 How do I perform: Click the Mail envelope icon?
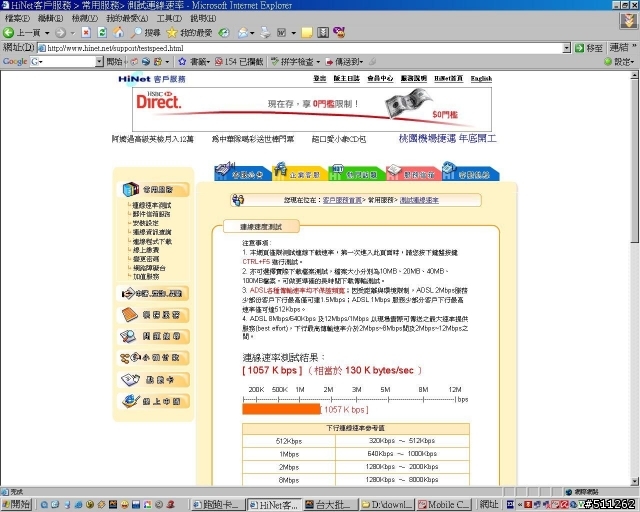pos(243,33)
